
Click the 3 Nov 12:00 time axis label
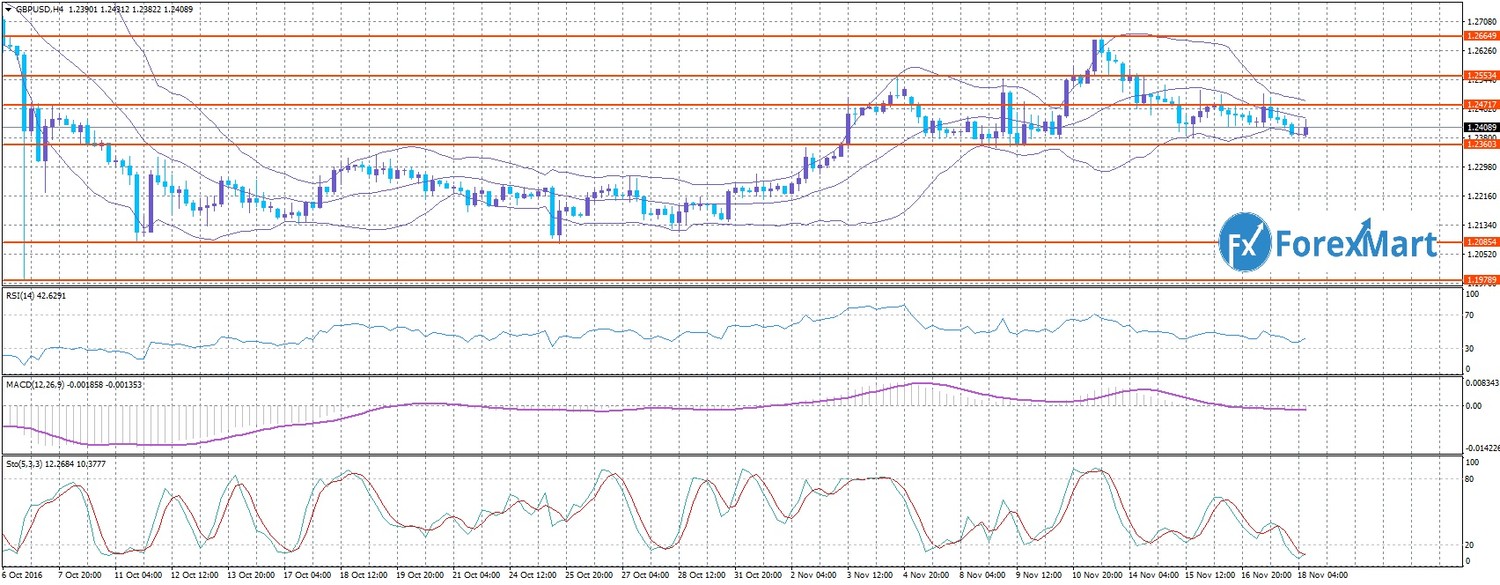870,577
